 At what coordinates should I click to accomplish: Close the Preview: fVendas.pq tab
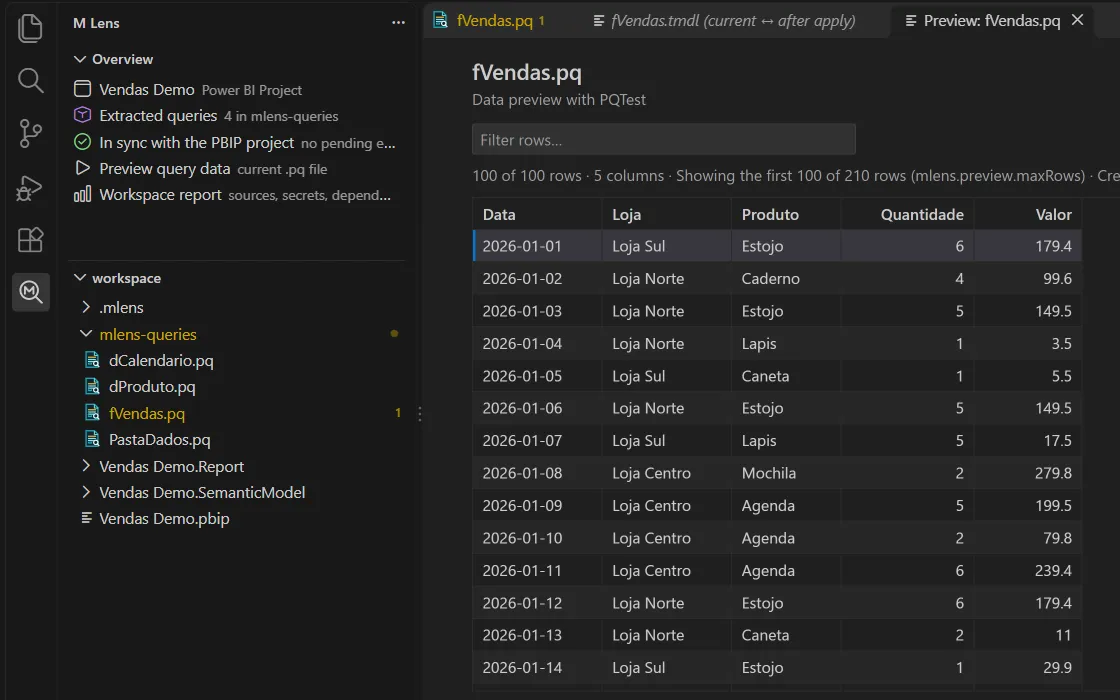(1077, 20)
